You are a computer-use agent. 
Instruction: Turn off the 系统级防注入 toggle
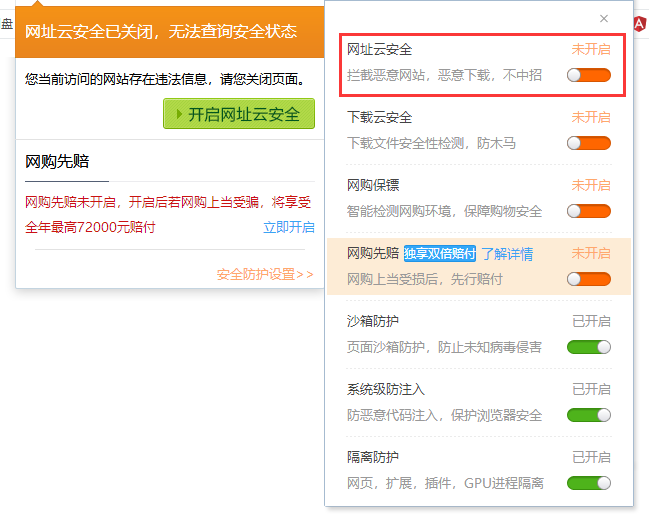588,415
